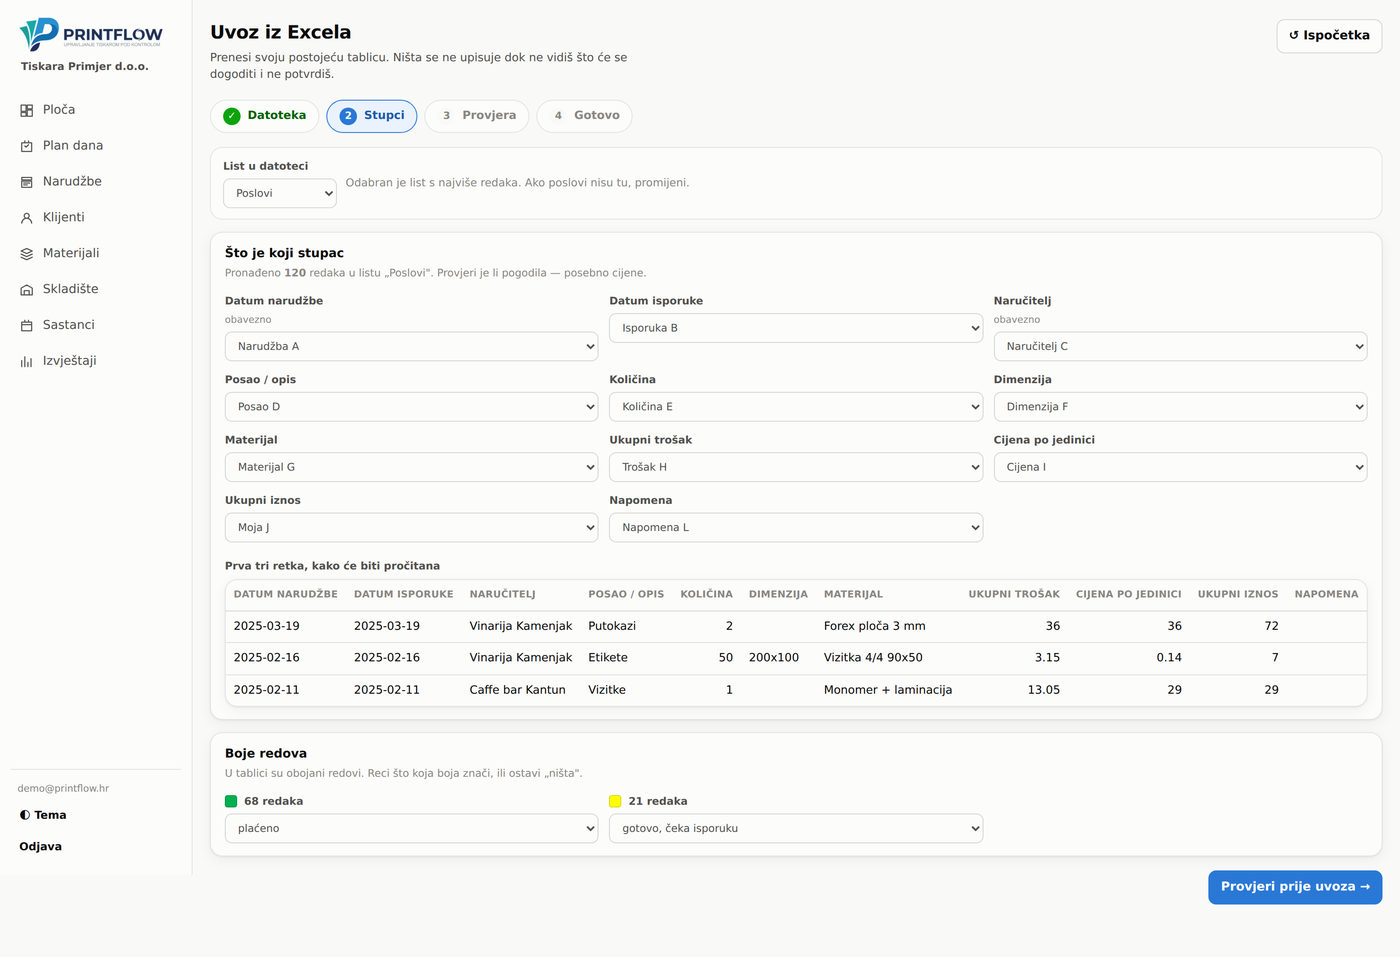Open the Ukupni trošak dropdown
The image size is (1400, 957).
click(x=796, y=467)
